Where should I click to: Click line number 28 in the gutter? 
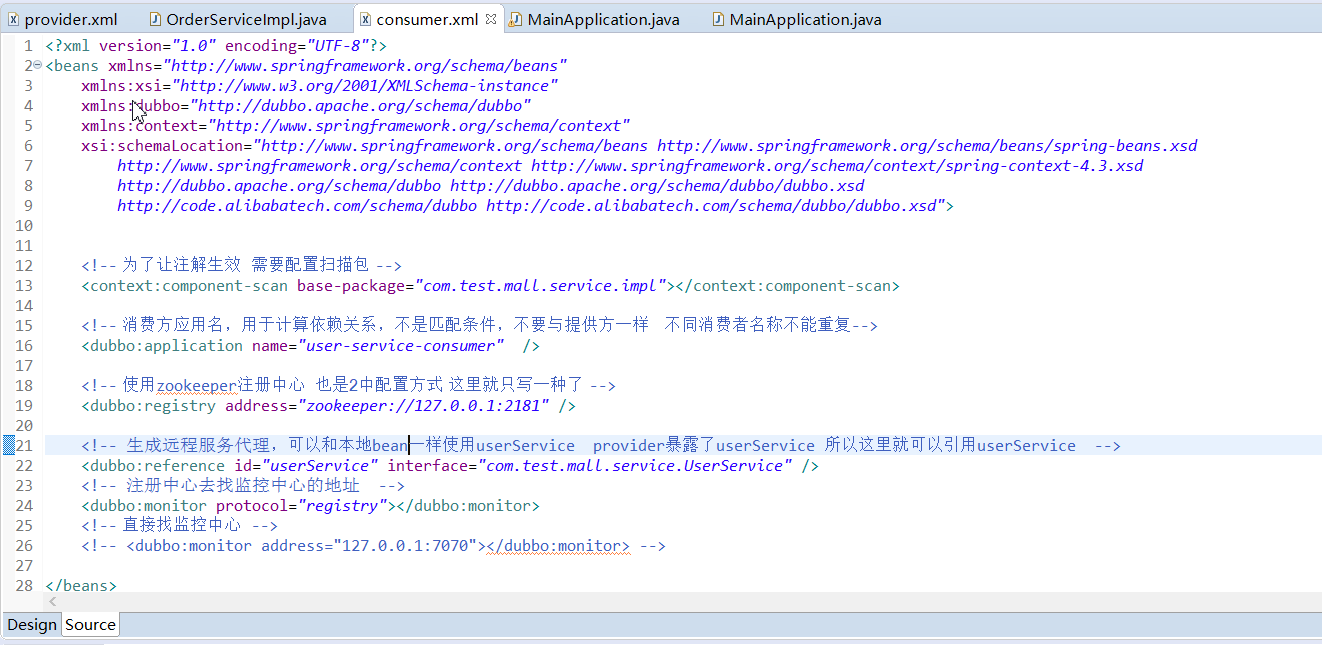point(24,586)
